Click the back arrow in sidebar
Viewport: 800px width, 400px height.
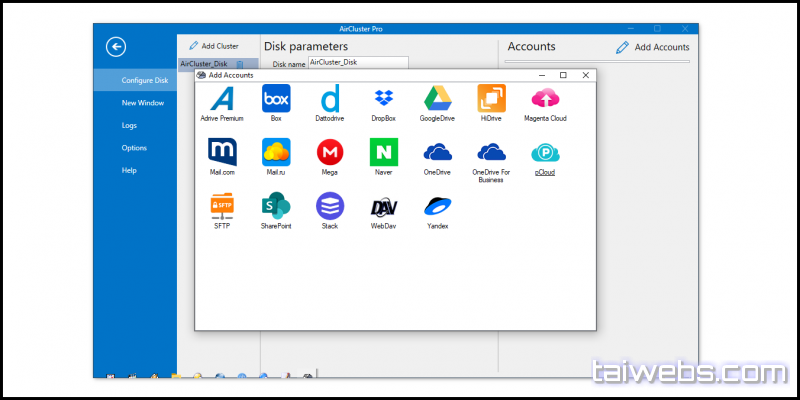117,46
